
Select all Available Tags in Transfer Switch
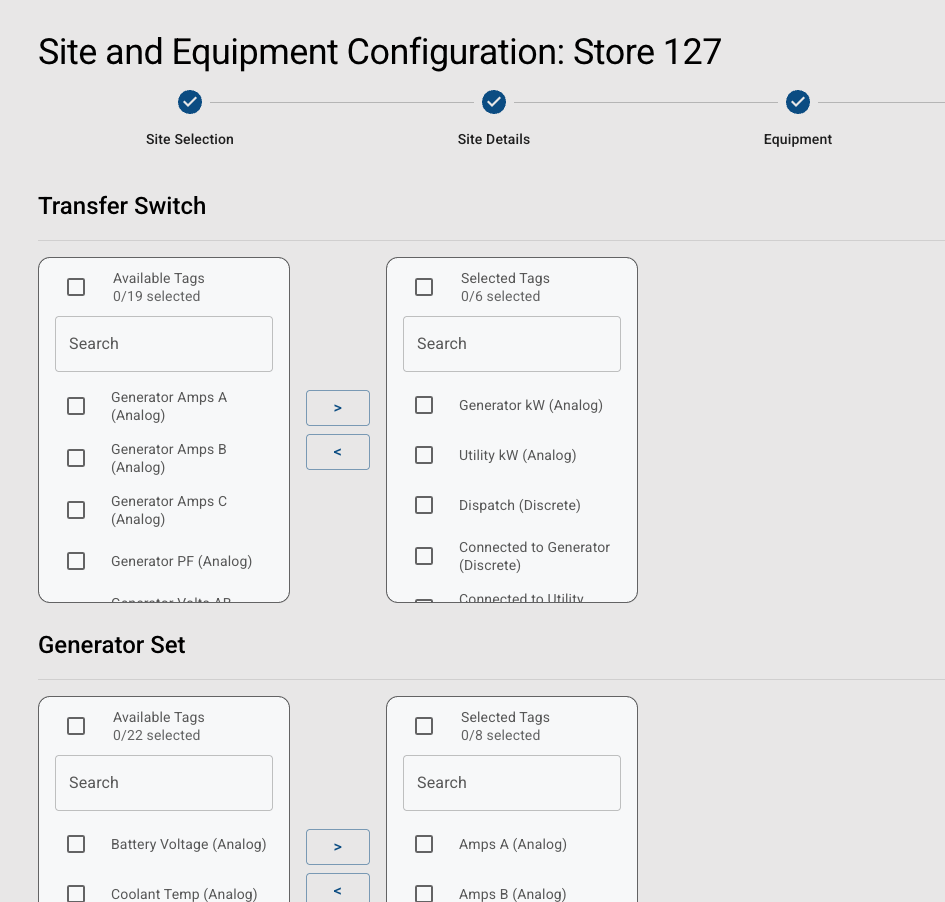76,287
